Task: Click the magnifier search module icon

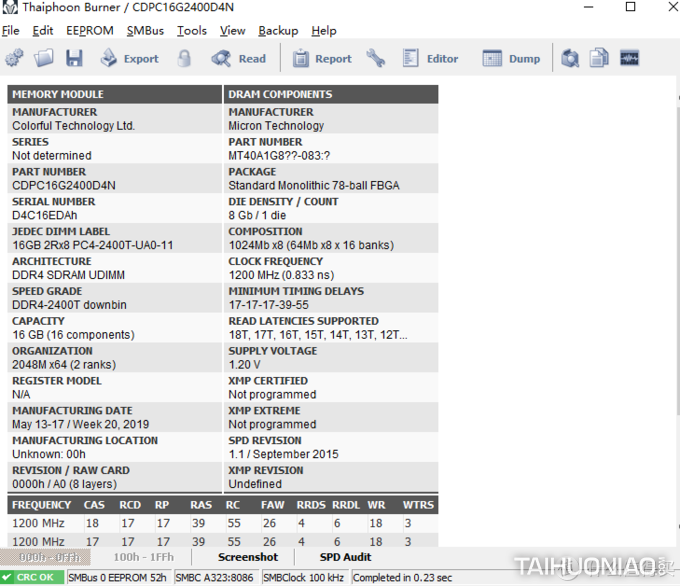Action: click(570, 58)
